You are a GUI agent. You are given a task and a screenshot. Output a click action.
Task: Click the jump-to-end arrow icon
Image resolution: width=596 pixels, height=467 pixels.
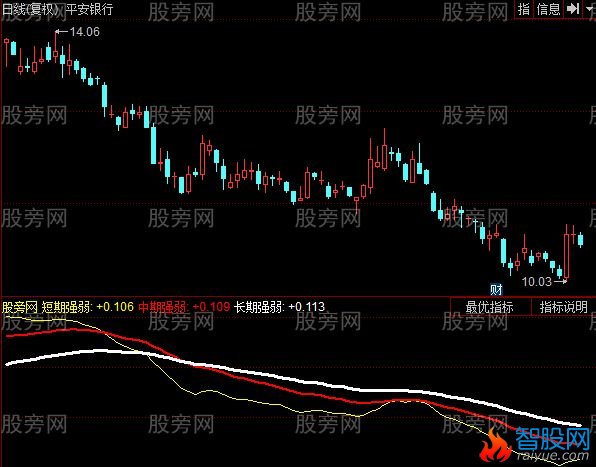coord(573,9)
